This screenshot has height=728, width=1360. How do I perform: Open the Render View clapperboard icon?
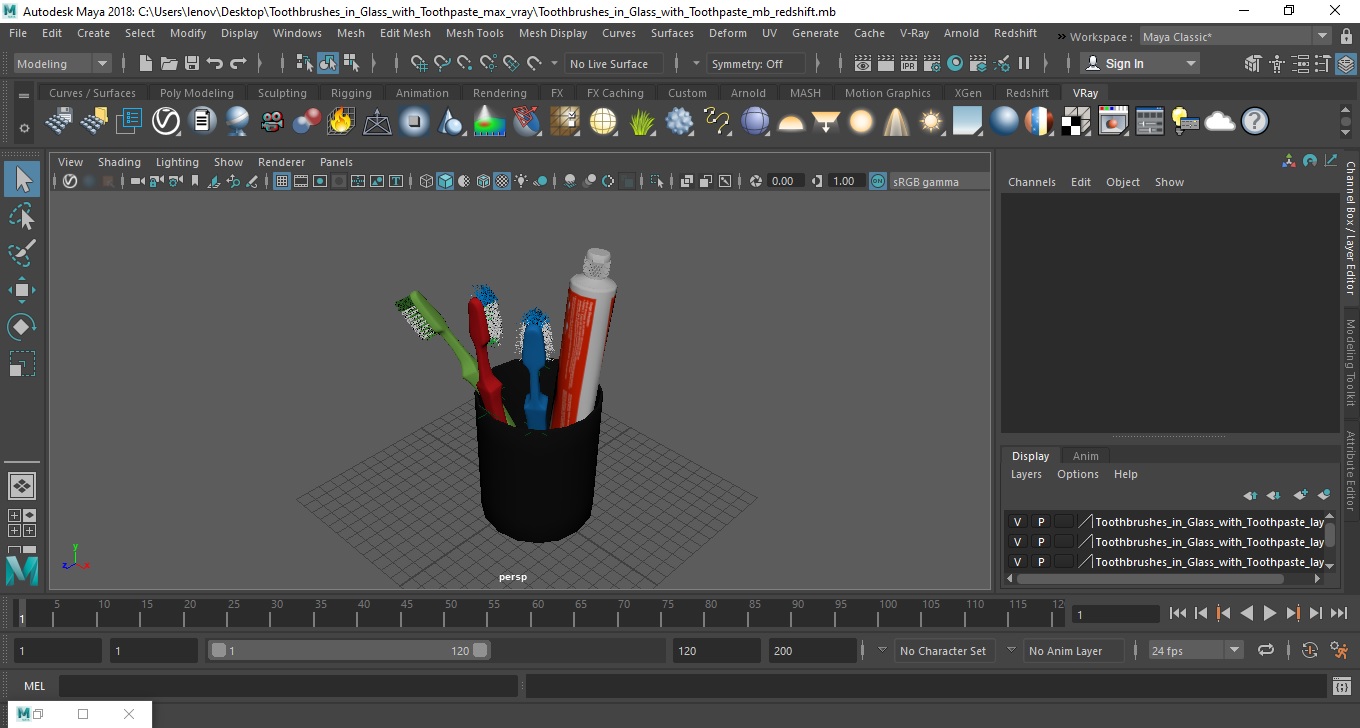[862, 63]
